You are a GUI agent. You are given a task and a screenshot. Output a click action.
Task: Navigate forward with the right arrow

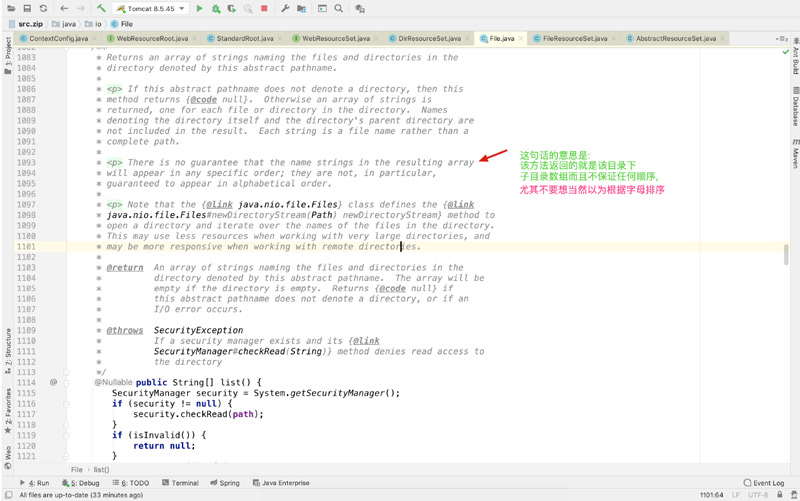click(x=81, y=8)
